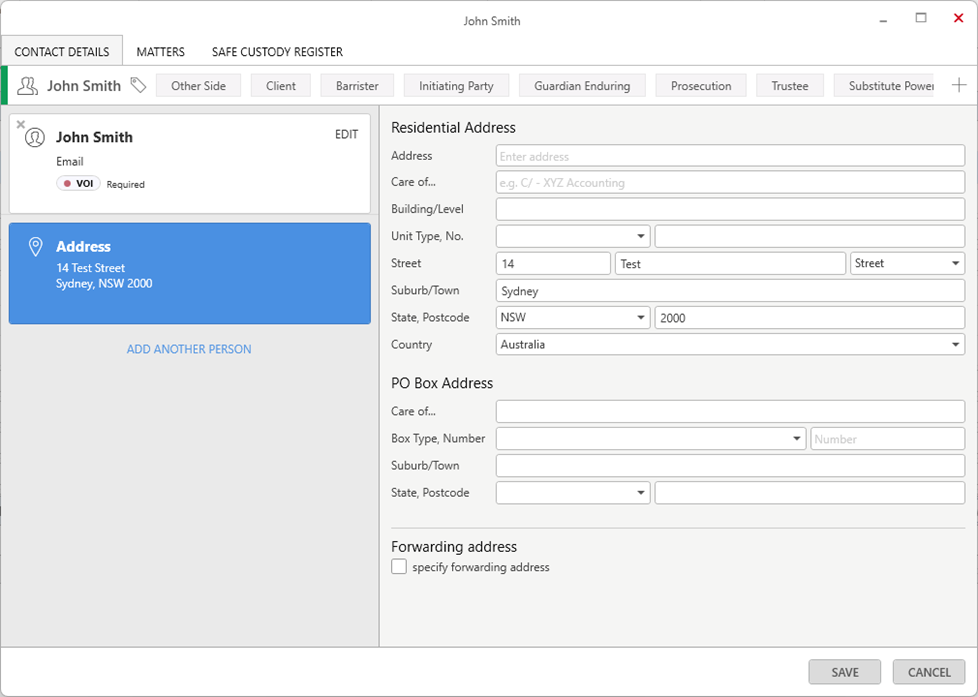This screenshot has height=697, width=978.
Task: Tick the specify forwarding address checkbox
Action: click(399, 567)
